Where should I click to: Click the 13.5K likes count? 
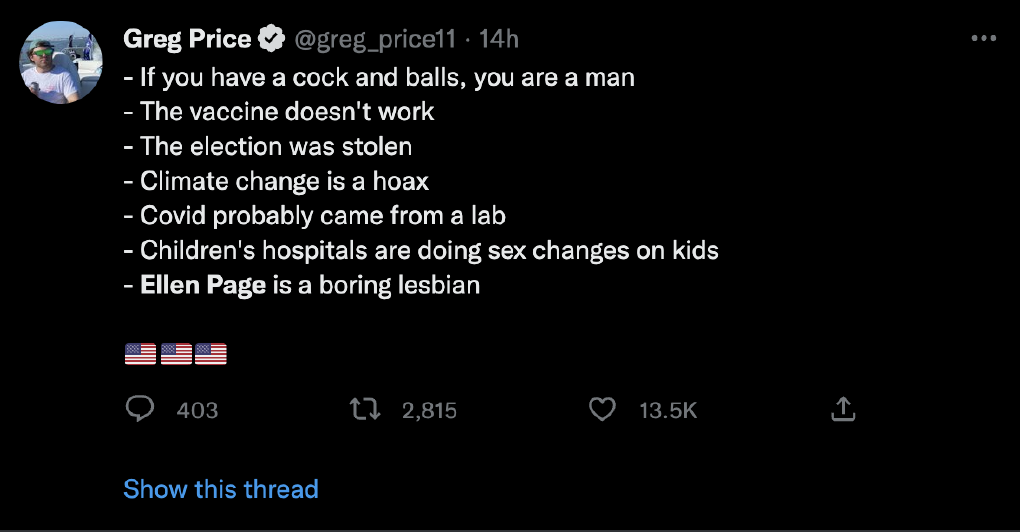click(x=667, y=410)
